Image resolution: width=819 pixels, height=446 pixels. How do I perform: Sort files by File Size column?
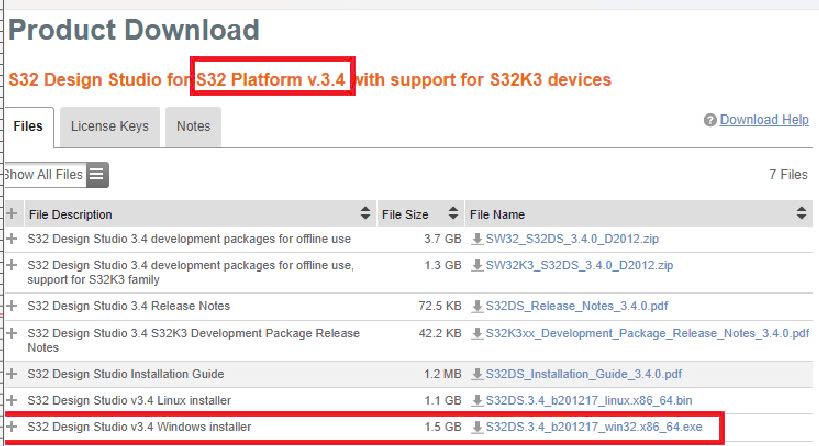point(453,214)
